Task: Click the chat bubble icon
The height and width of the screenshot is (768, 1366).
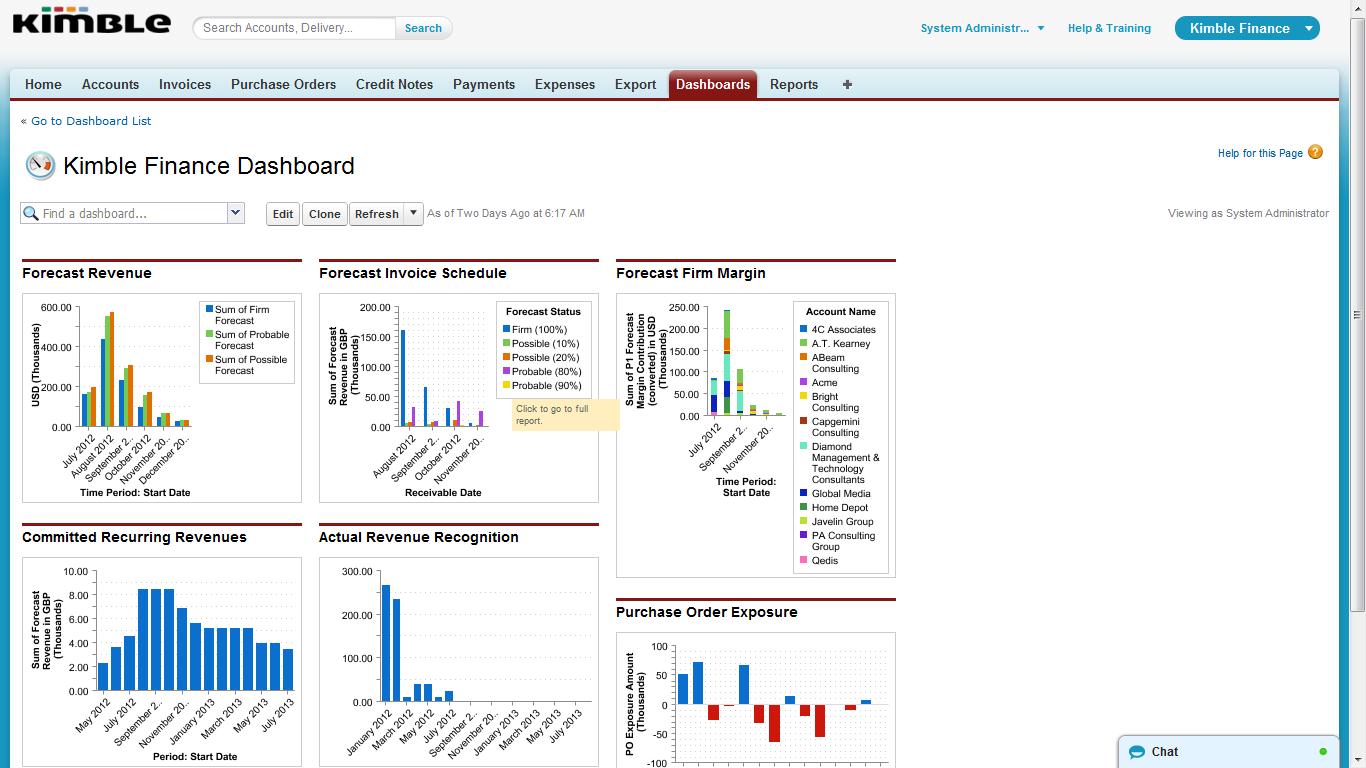Action: pos(1136,752)
